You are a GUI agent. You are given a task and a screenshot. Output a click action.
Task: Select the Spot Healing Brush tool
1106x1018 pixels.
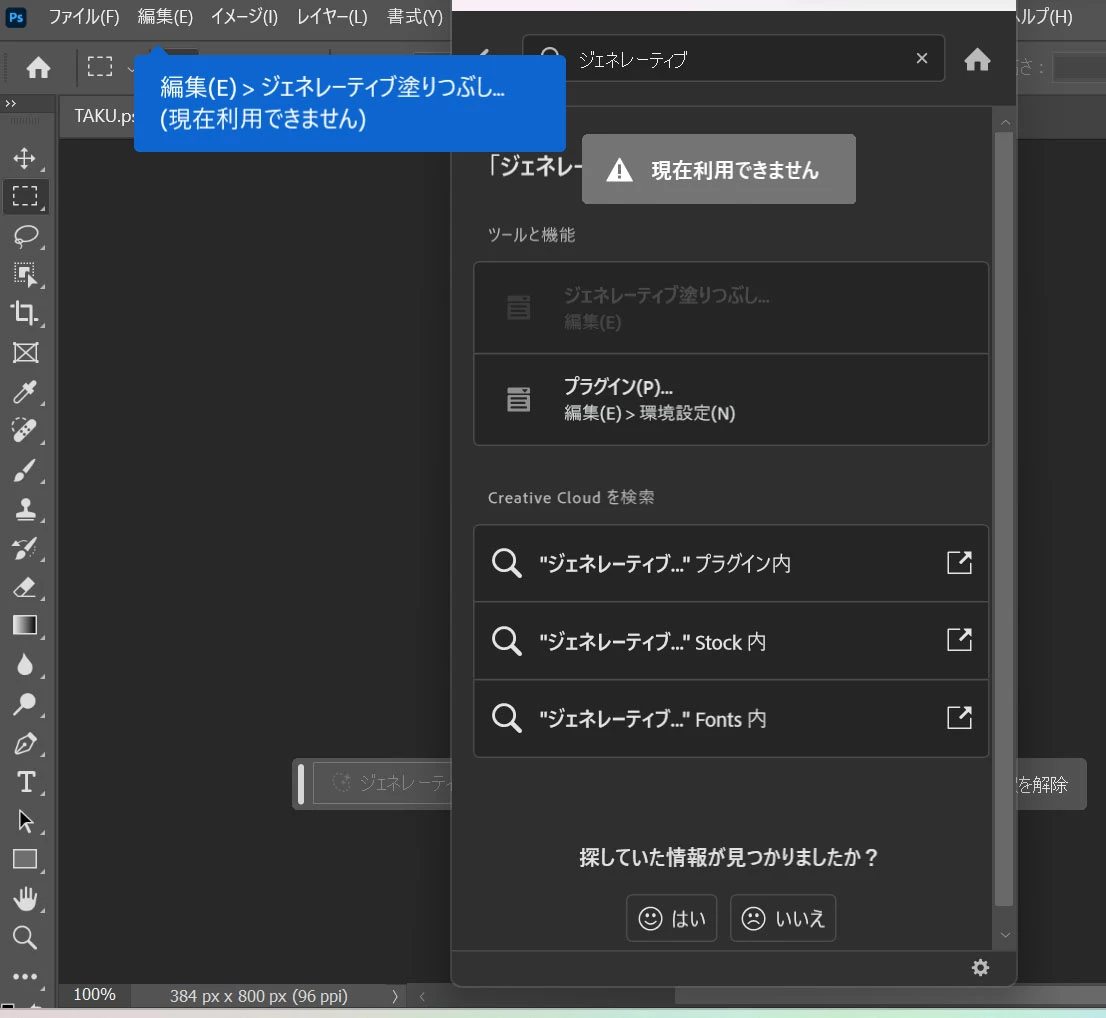[x=25, y=430]
